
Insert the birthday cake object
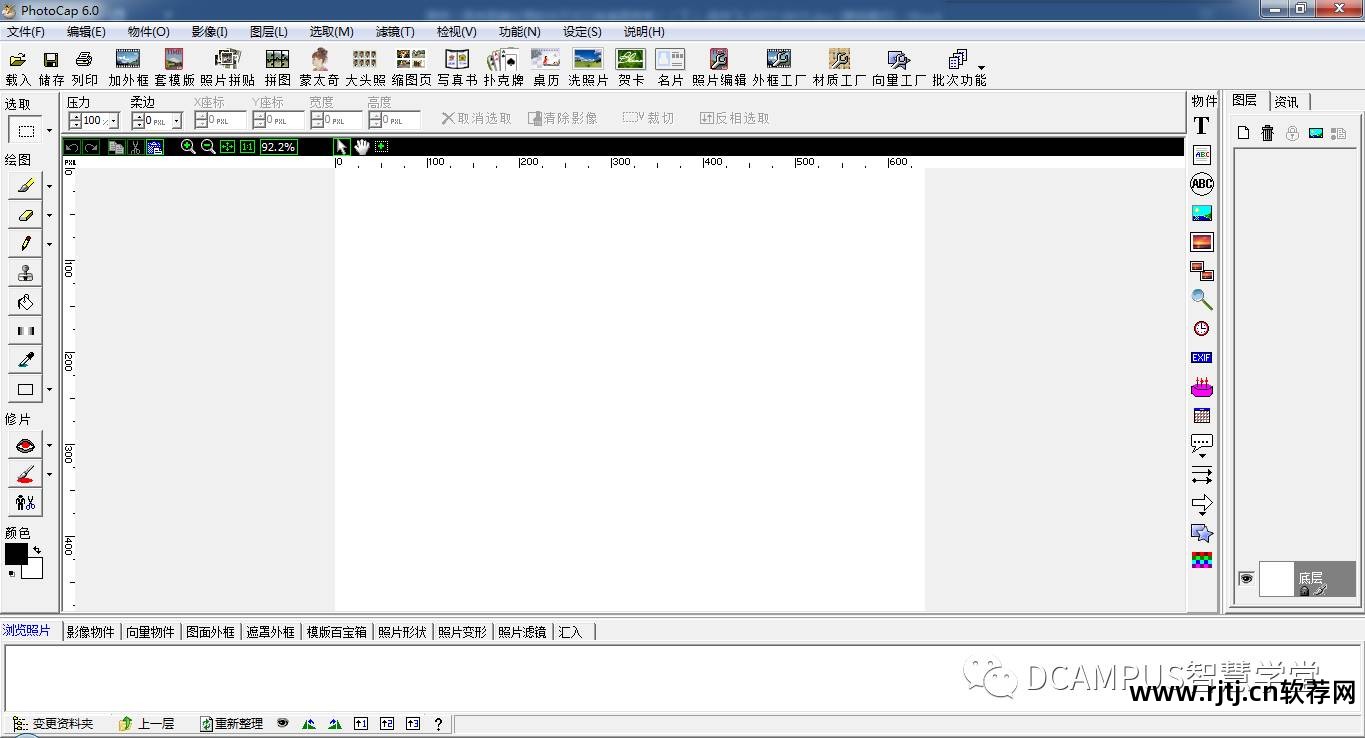(x=1202, y=387)
